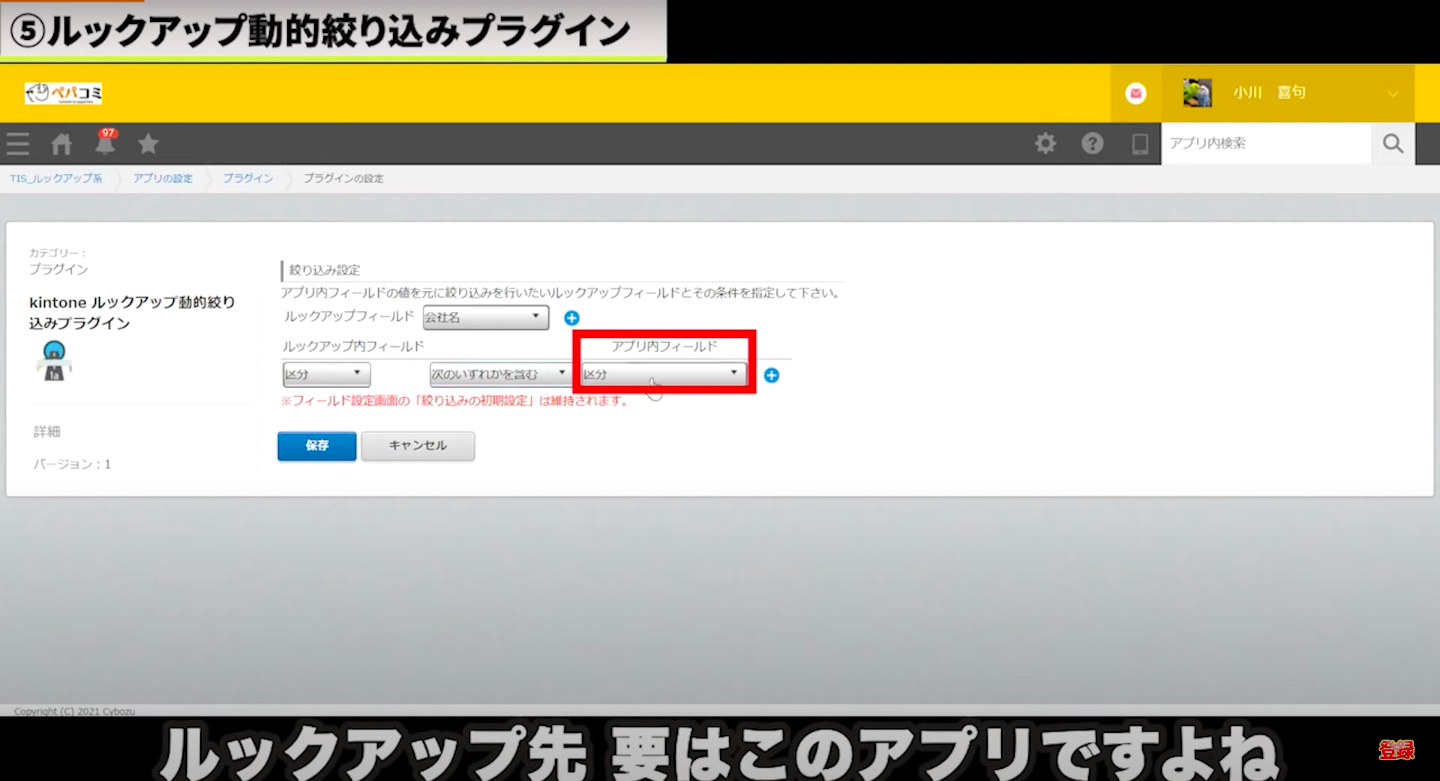Add condition row with plus icon

tap(771, 376)
